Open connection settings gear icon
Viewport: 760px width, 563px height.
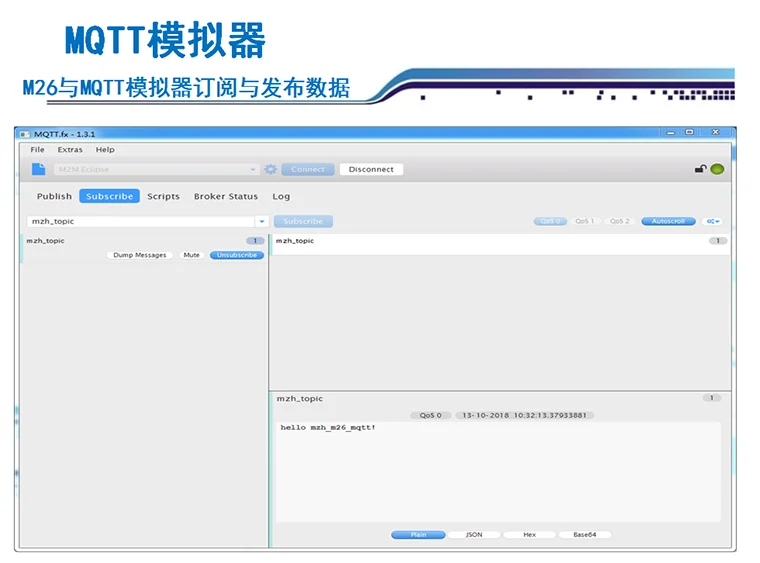click(x=270, y=169)
